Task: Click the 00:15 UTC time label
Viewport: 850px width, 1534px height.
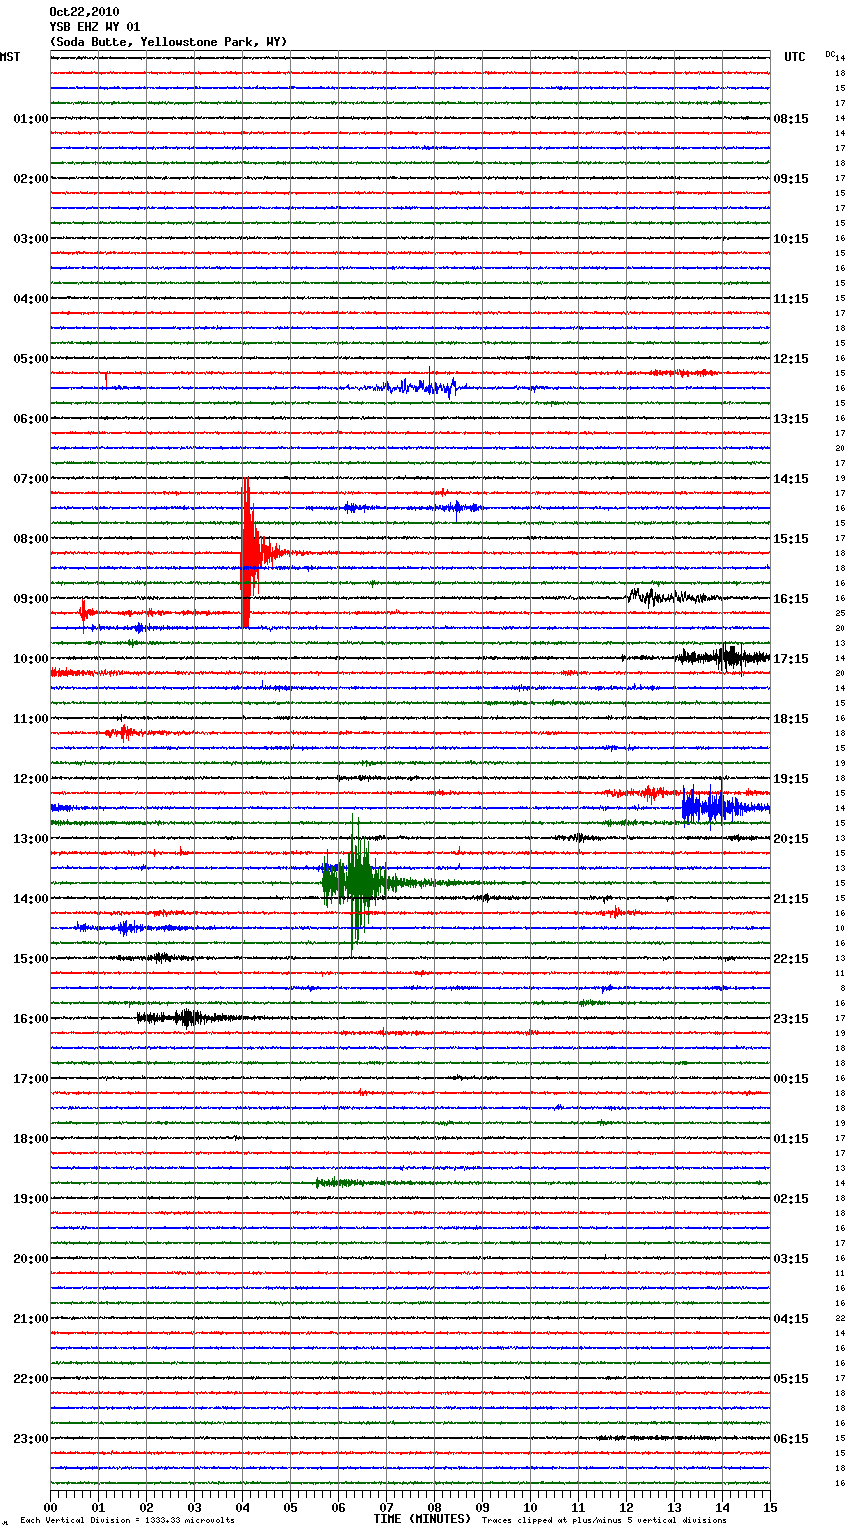Action: [791, 1079]
